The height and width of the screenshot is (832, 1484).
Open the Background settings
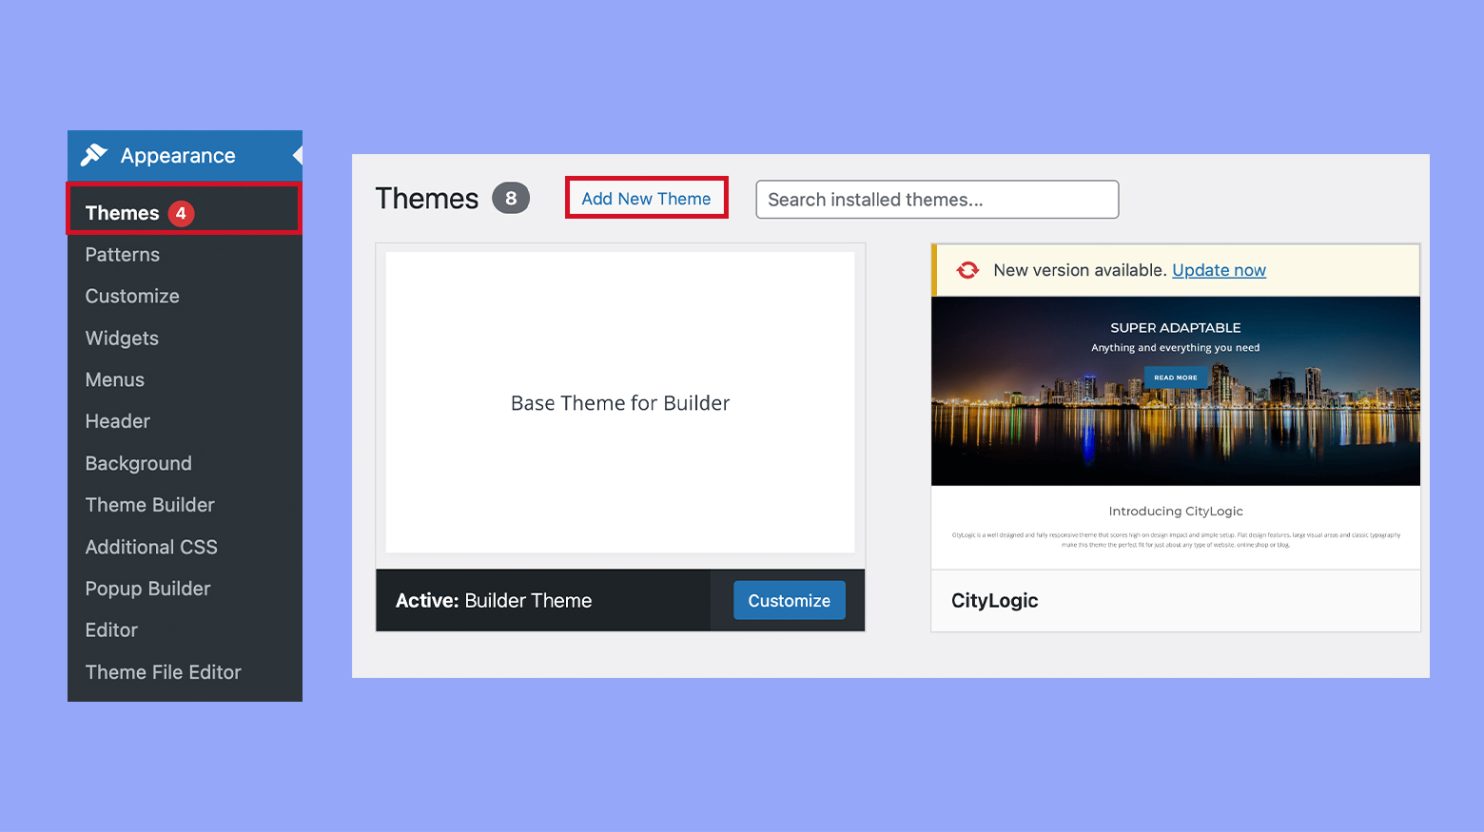click(138, 463)
